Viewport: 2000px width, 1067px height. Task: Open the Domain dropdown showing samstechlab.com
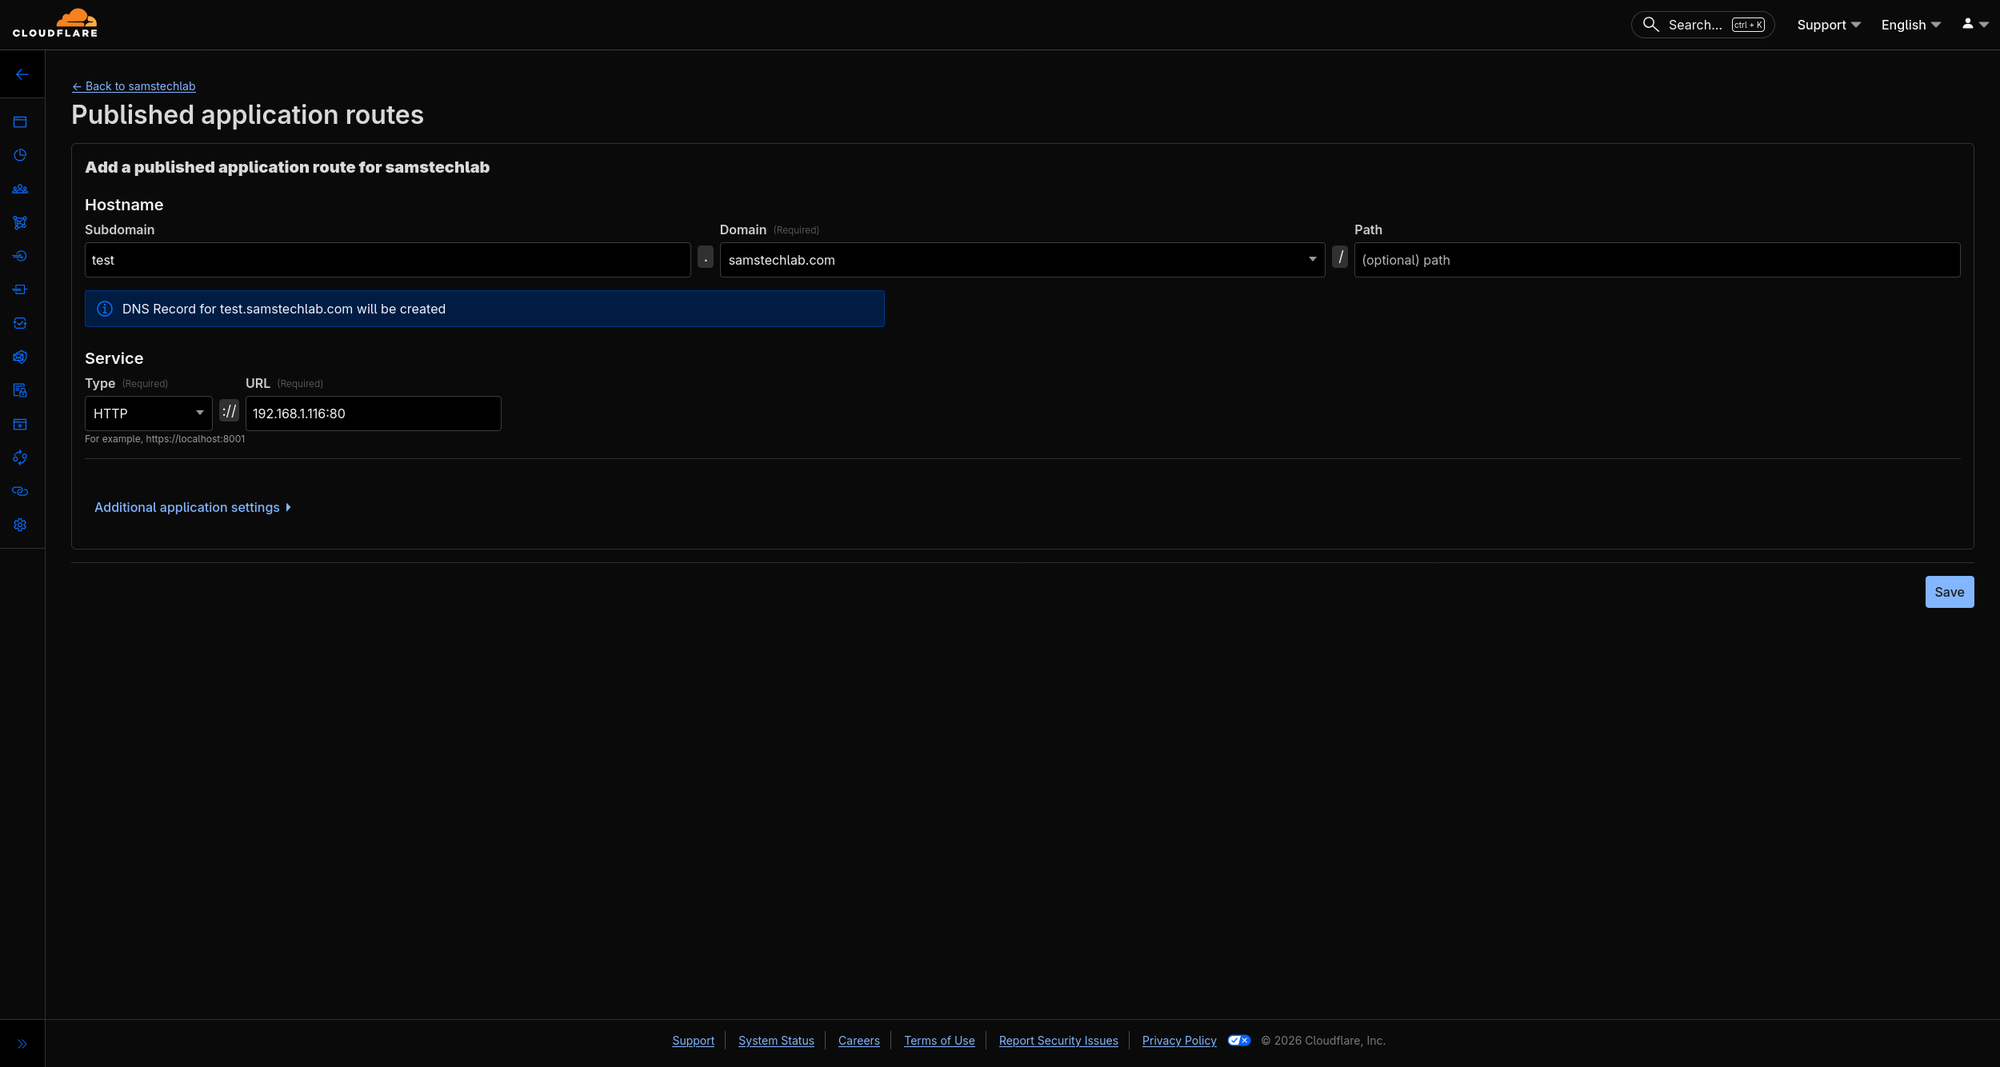[x=1021, y=260]
